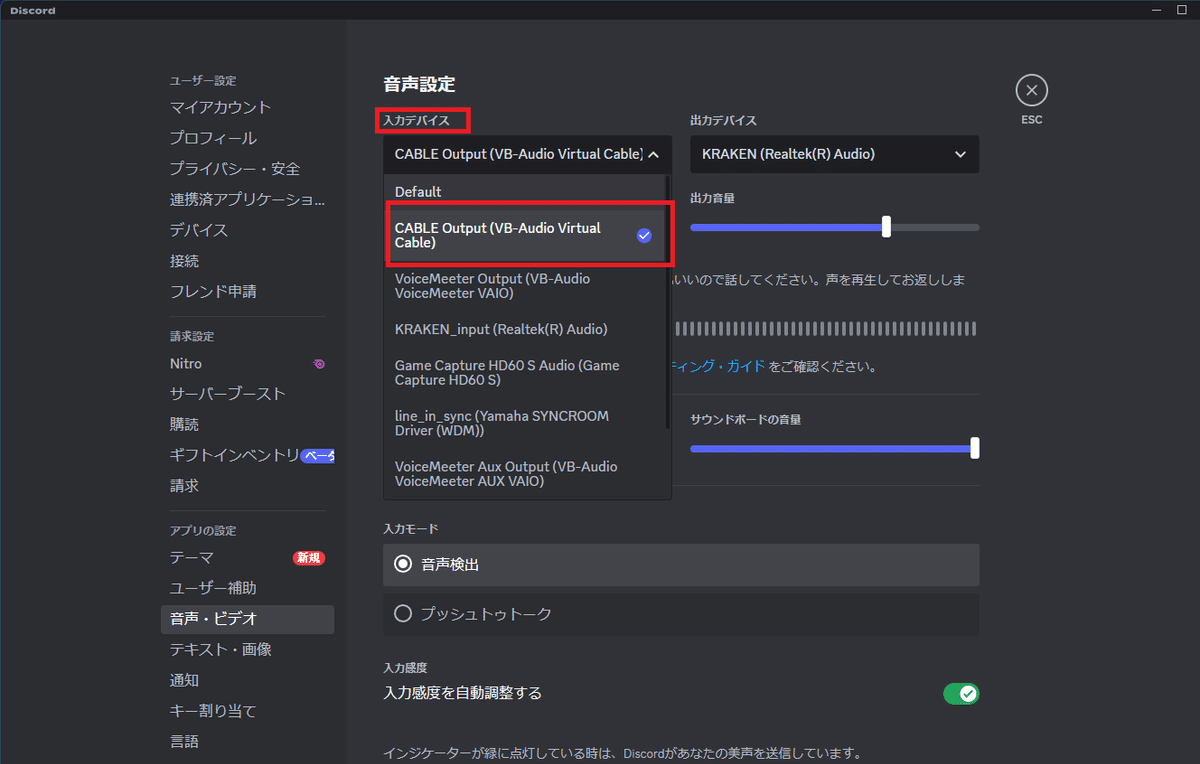Open 音声・ビデオ settings page
Viewport: 1200px width, 764px height.
click(x=247, y=619)
